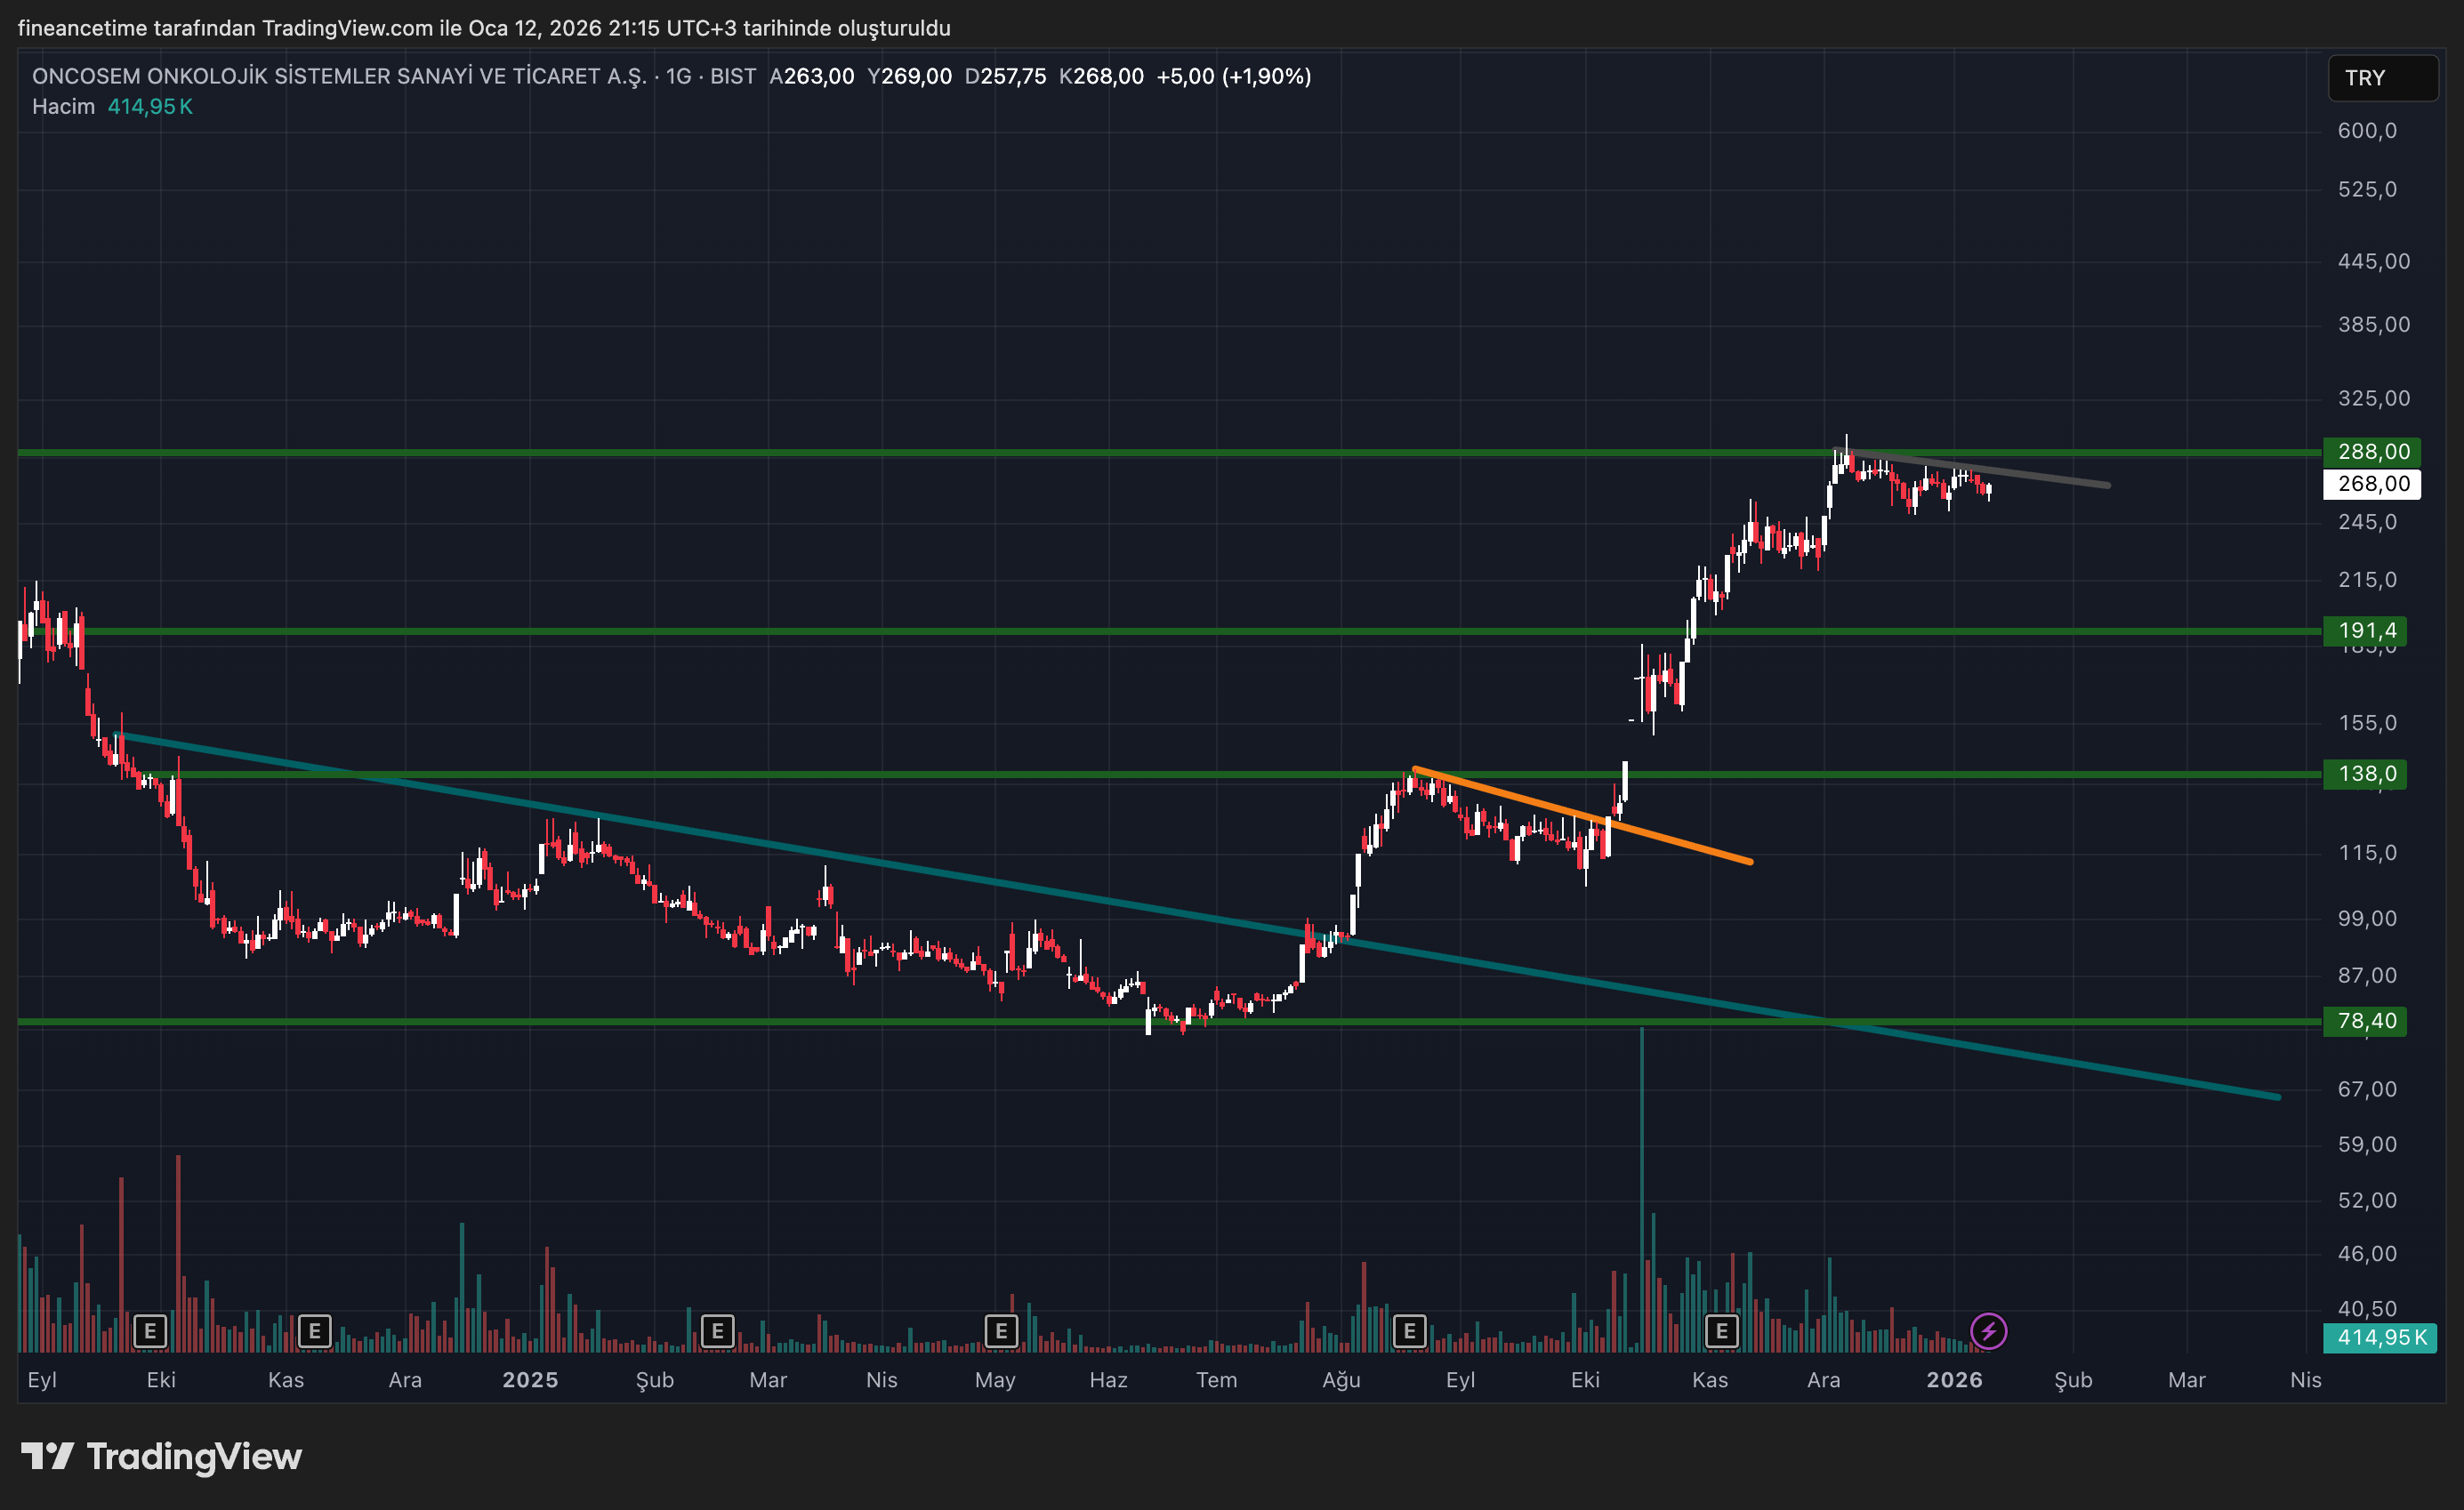This screenshot has height=1510, width=2464.
Task: Click the earnings E marker above Eki 2024
Action: (x=150, y=1331)
